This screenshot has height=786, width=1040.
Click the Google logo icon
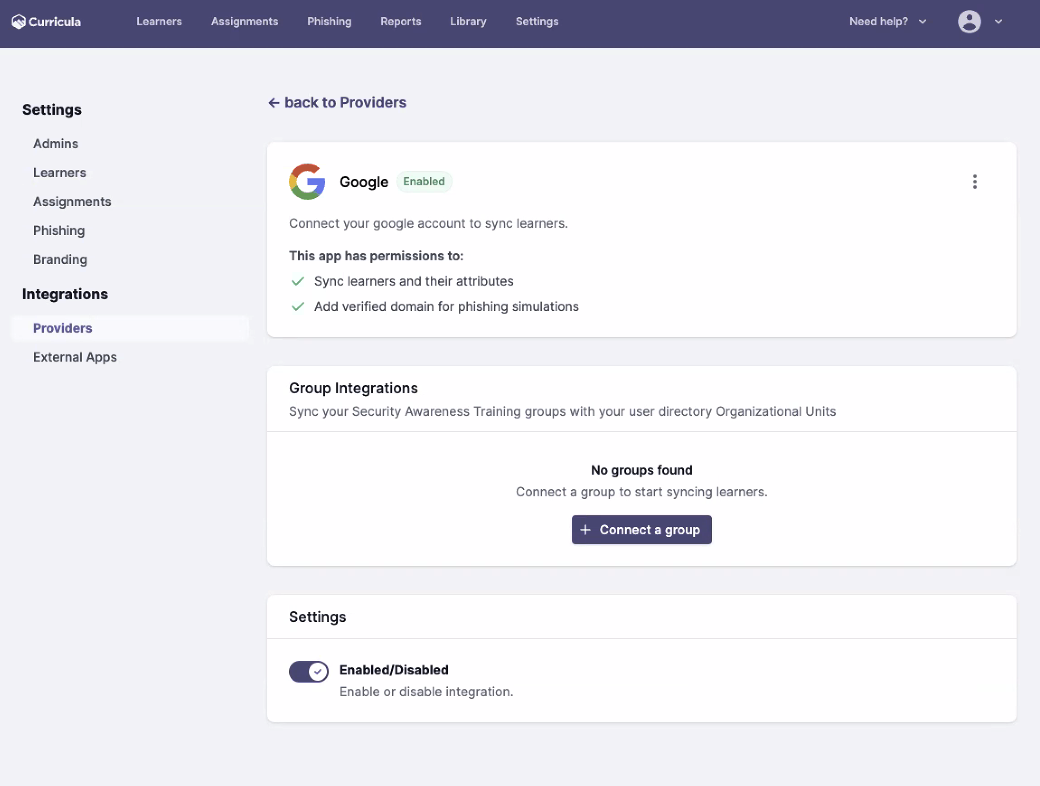point(307,182)
